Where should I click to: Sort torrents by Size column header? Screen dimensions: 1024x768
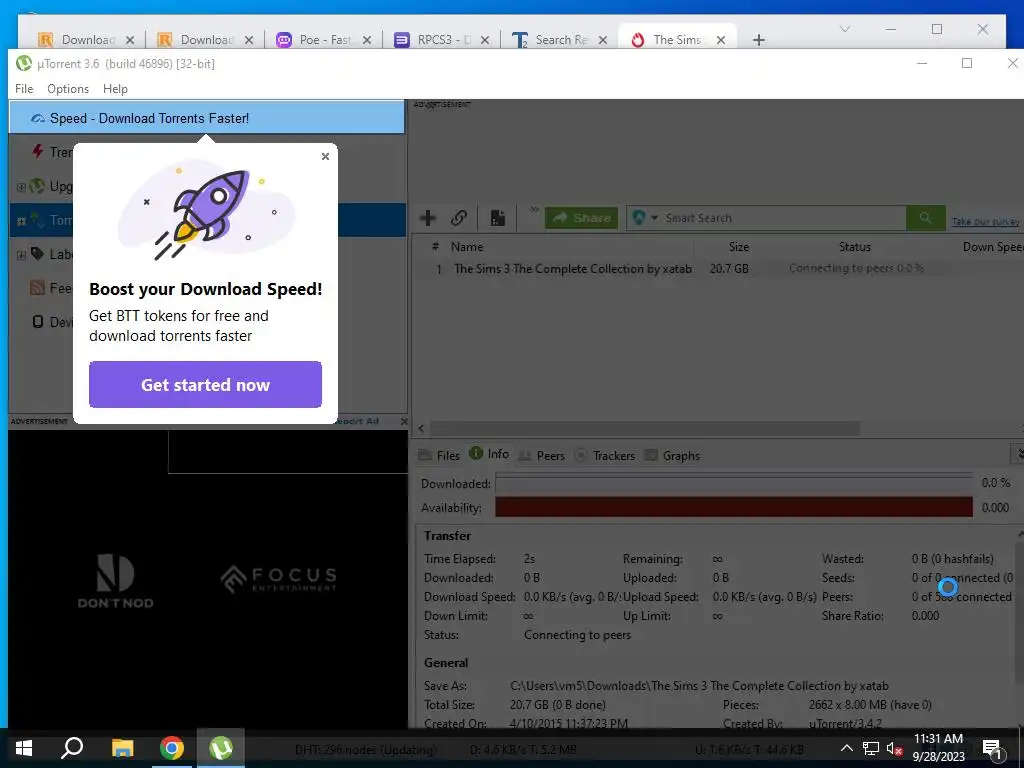pyautogui.click(x=739, y=247)
